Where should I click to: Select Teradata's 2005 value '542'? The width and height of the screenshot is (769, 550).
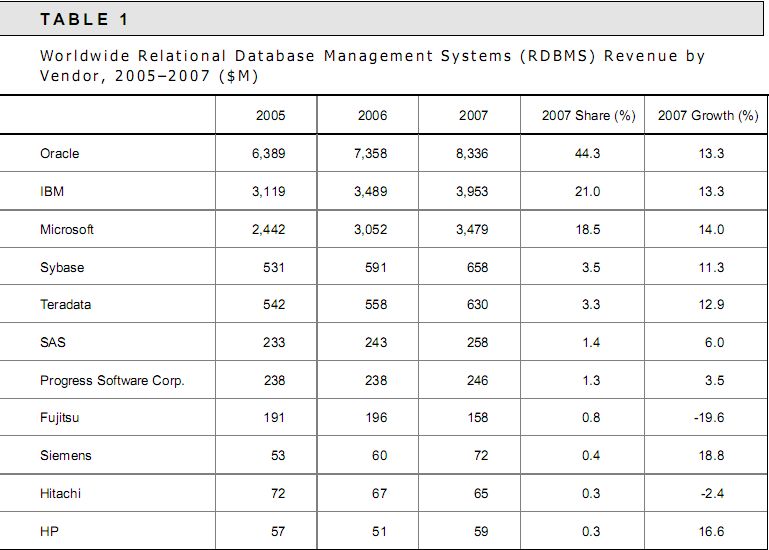(x=274, y=305)
